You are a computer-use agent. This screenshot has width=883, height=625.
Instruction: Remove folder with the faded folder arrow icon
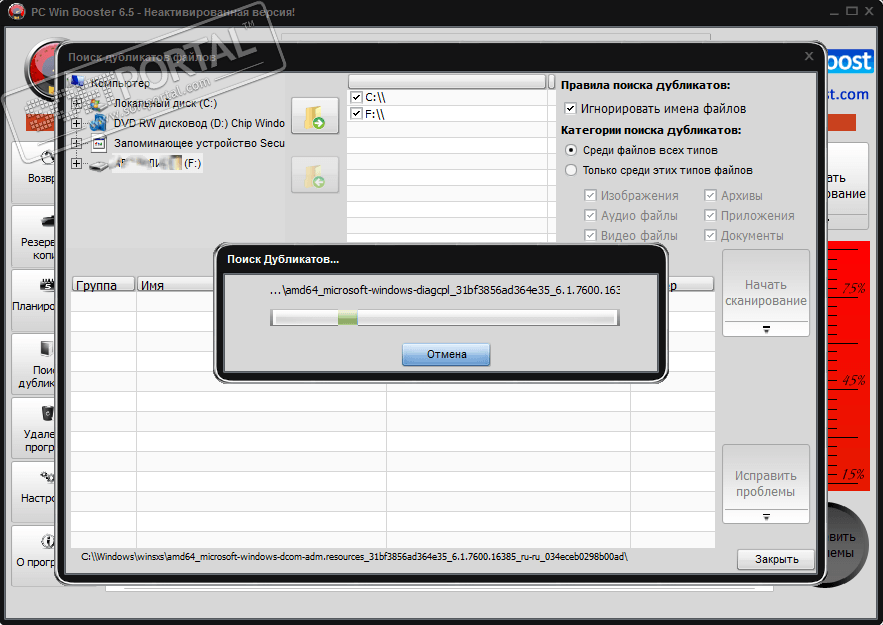coord(315,175)
